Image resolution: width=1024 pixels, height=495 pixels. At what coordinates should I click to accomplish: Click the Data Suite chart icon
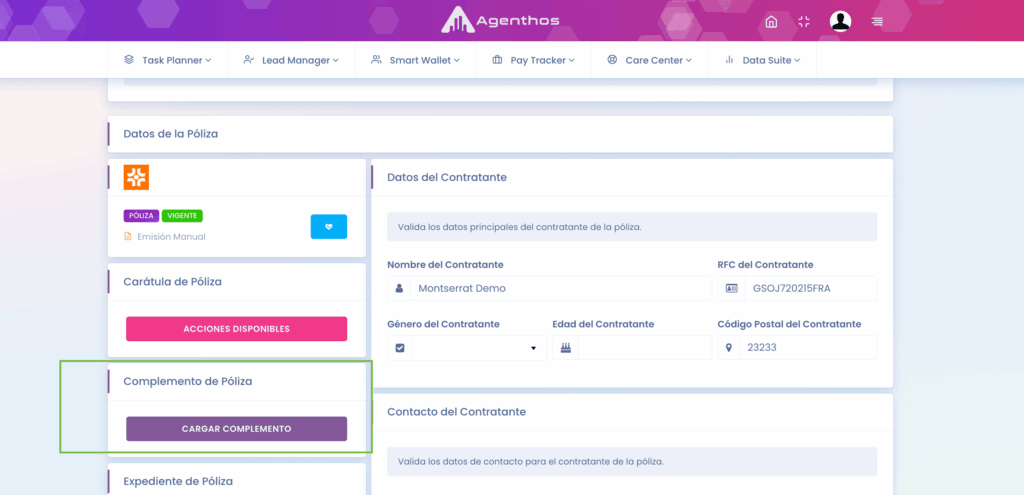tap(729, 59)
